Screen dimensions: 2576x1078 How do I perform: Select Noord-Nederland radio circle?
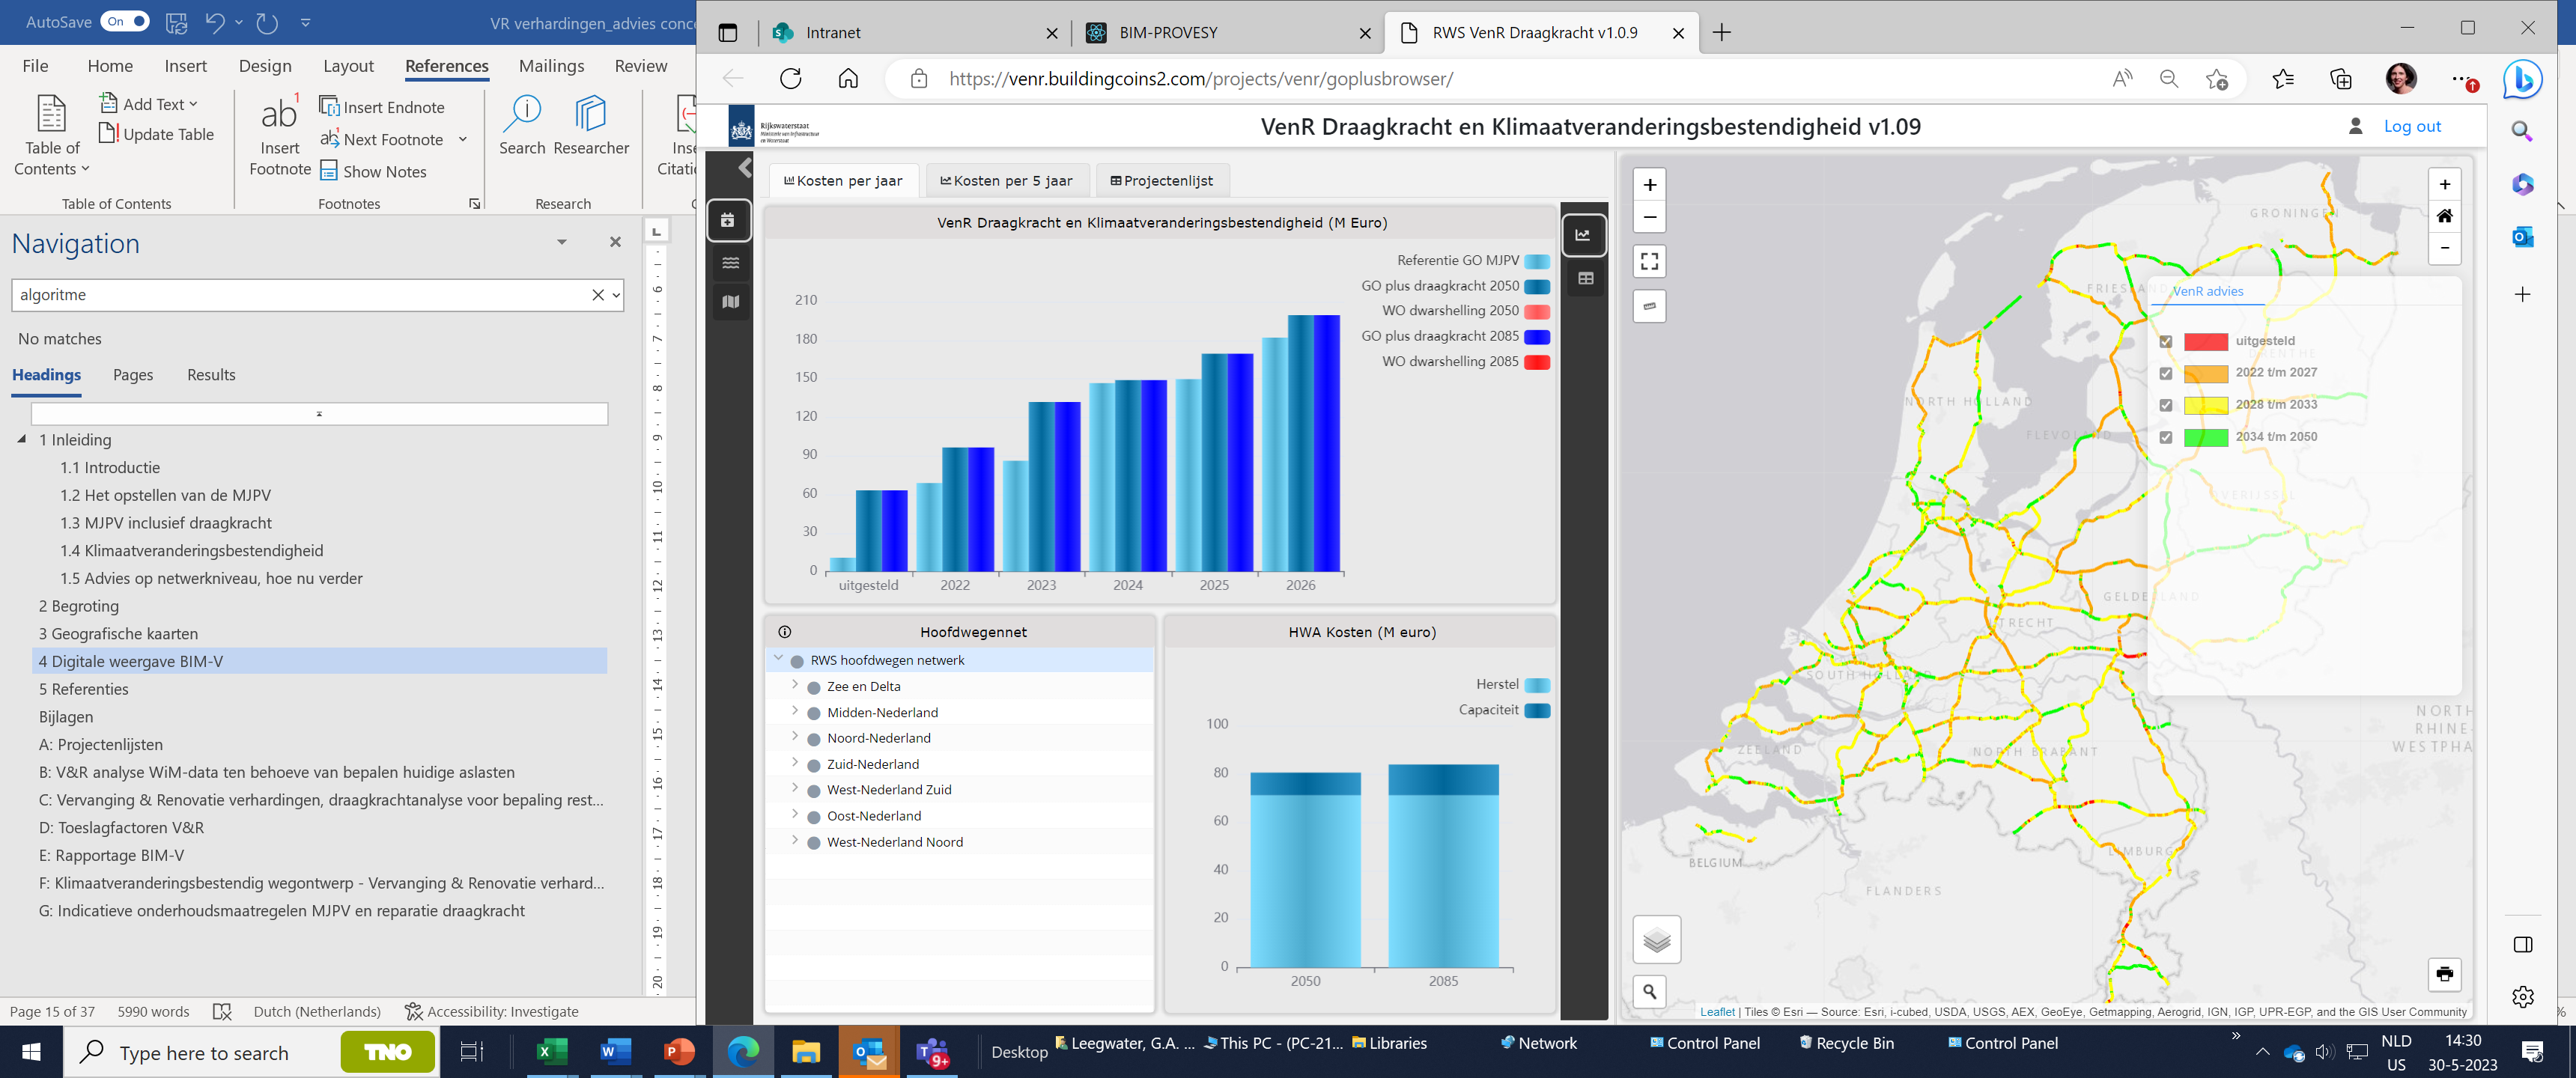[814, 739]
